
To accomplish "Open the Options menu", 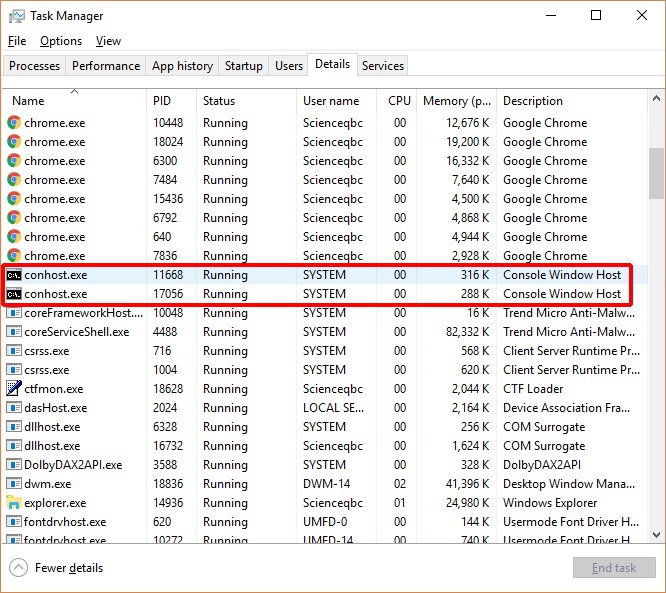I will [x=61, y=41].
